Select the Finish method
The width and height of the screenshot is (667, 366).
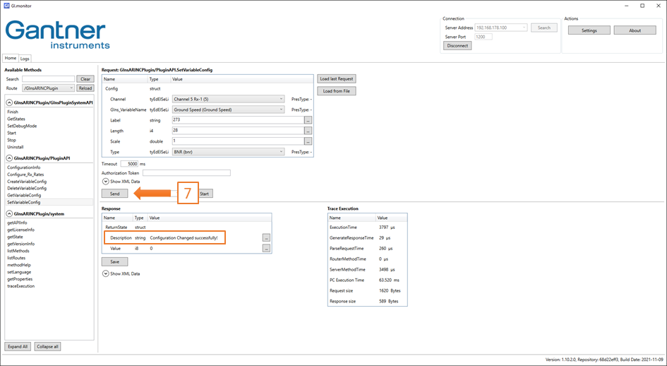click(13, 112)
